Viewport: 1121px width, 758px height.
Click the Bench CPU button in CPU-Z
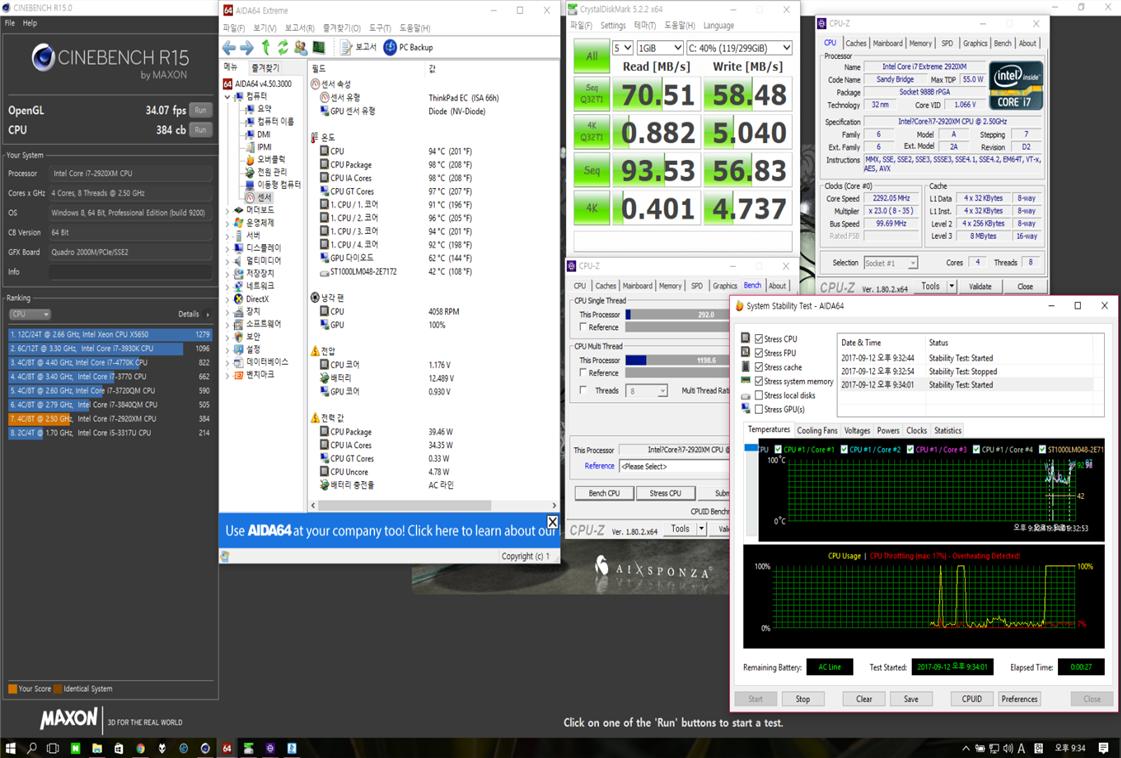[604, 493]
